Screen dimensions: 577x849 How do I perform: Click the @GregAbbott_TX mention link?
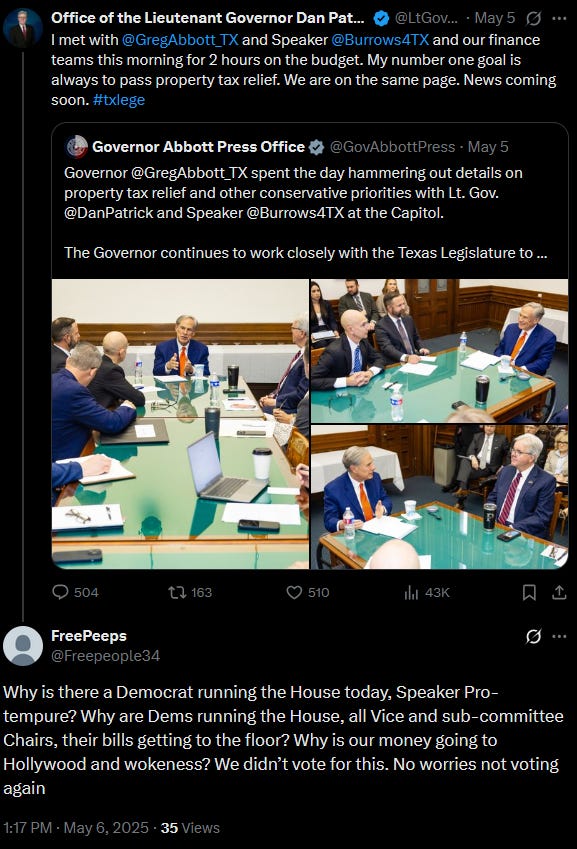pos(180,40)
